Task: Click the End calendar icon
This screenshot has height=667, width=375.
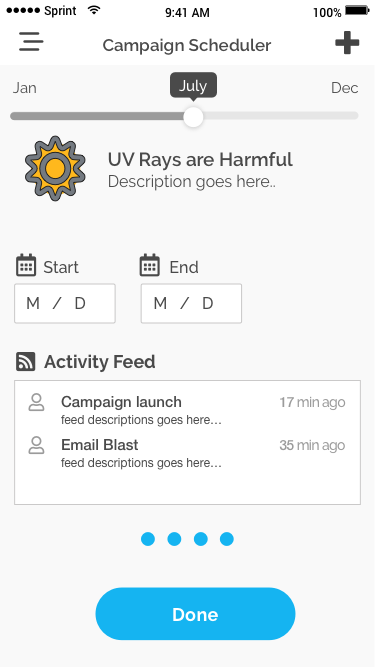Action: tap(150, 265)
